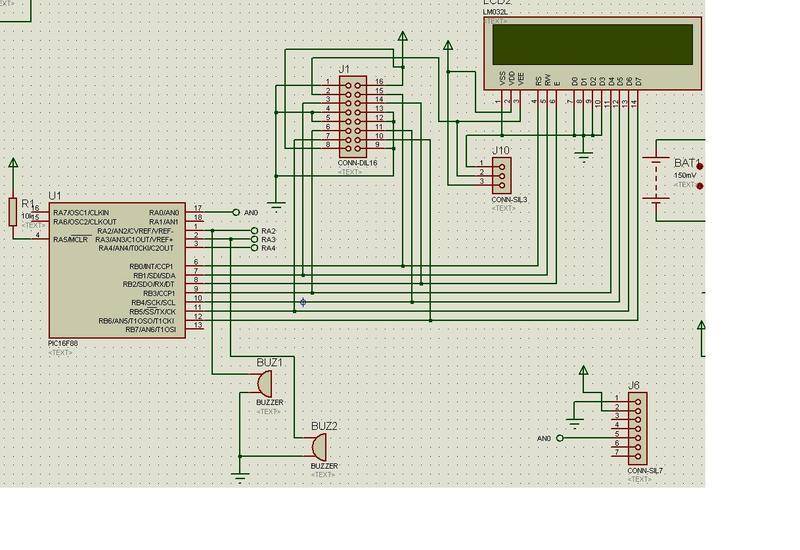Click the R1 resistor body

[13, 212]
